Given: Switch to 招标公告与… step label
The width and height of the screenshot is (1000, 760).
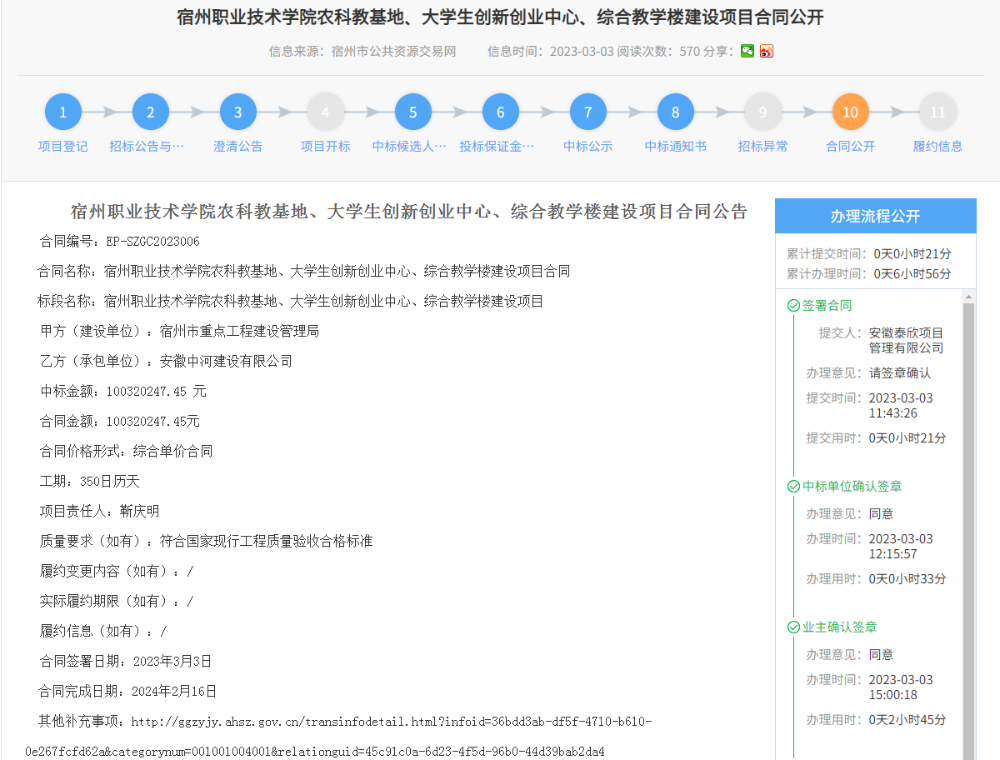Looking at the screenshot, I should pos(147,147).
